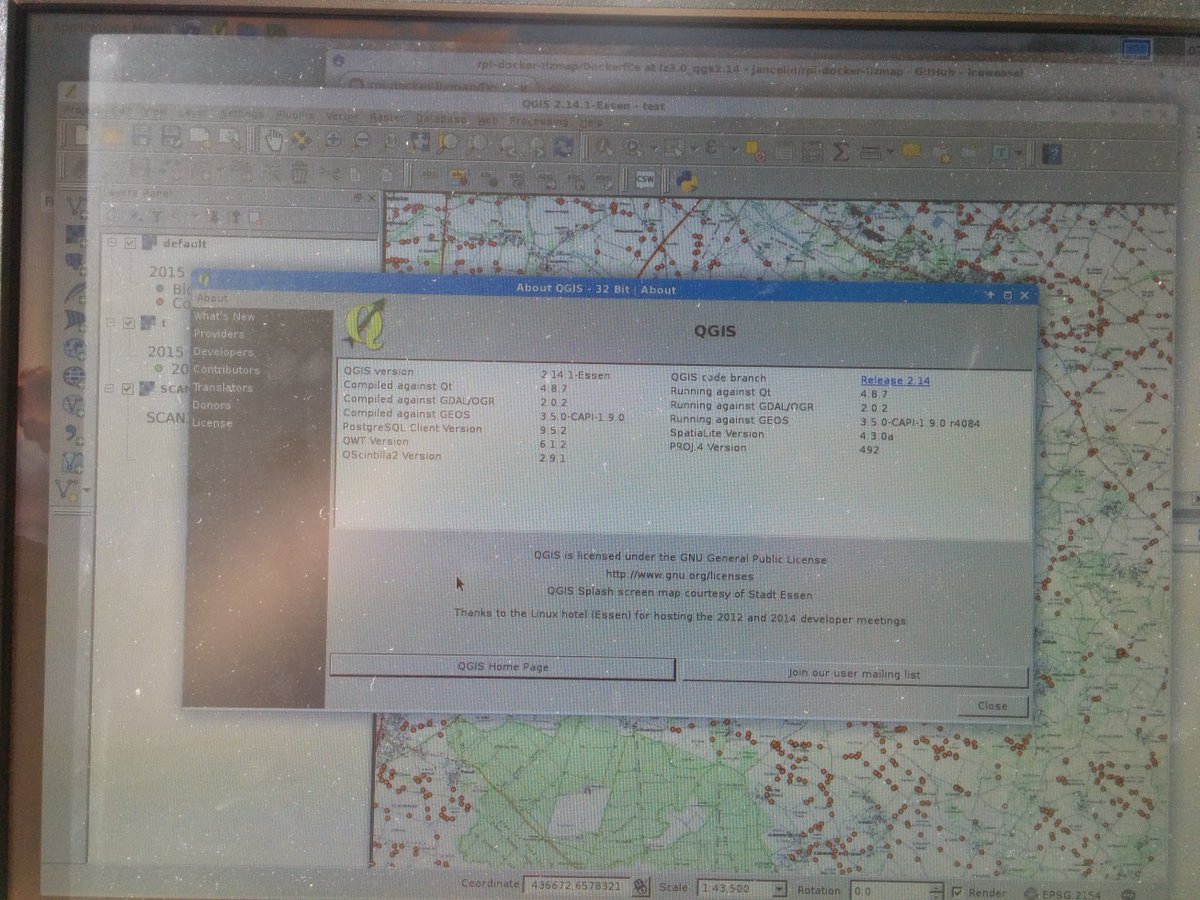Click the CSW MetaSearch catalog icon
Screen dimensions: 1200x900
[643, 180]
